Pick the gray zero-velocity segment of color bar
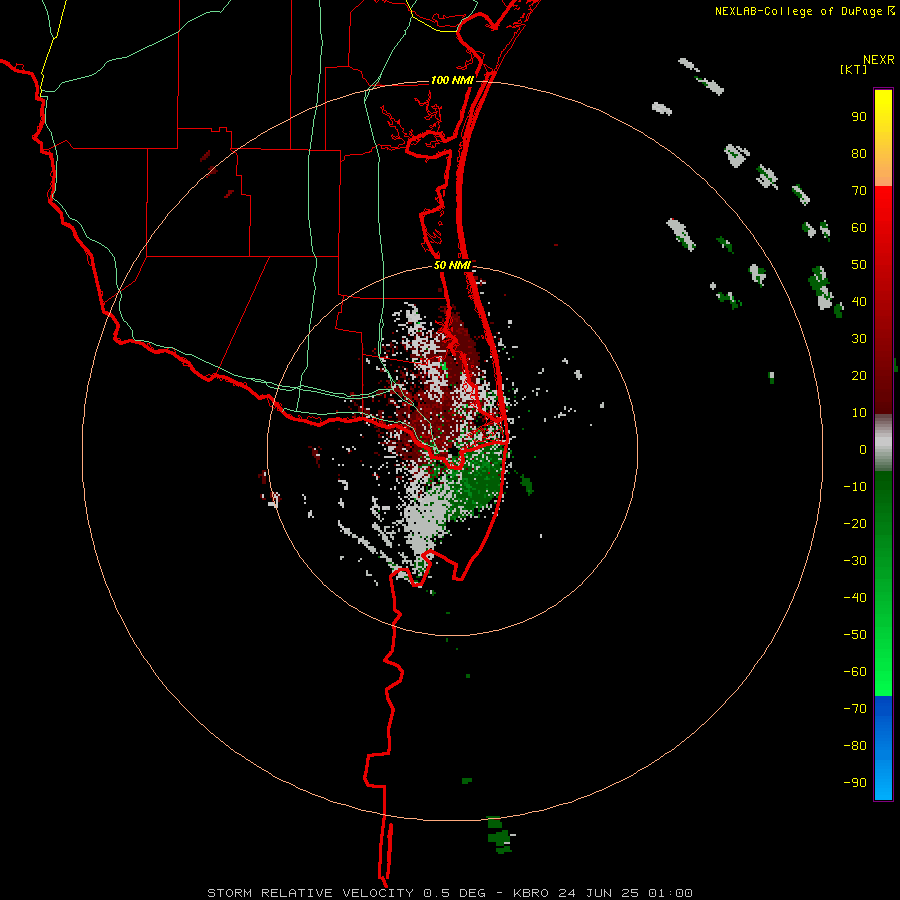This screenshot has width=900, height=900. point(883,443)
